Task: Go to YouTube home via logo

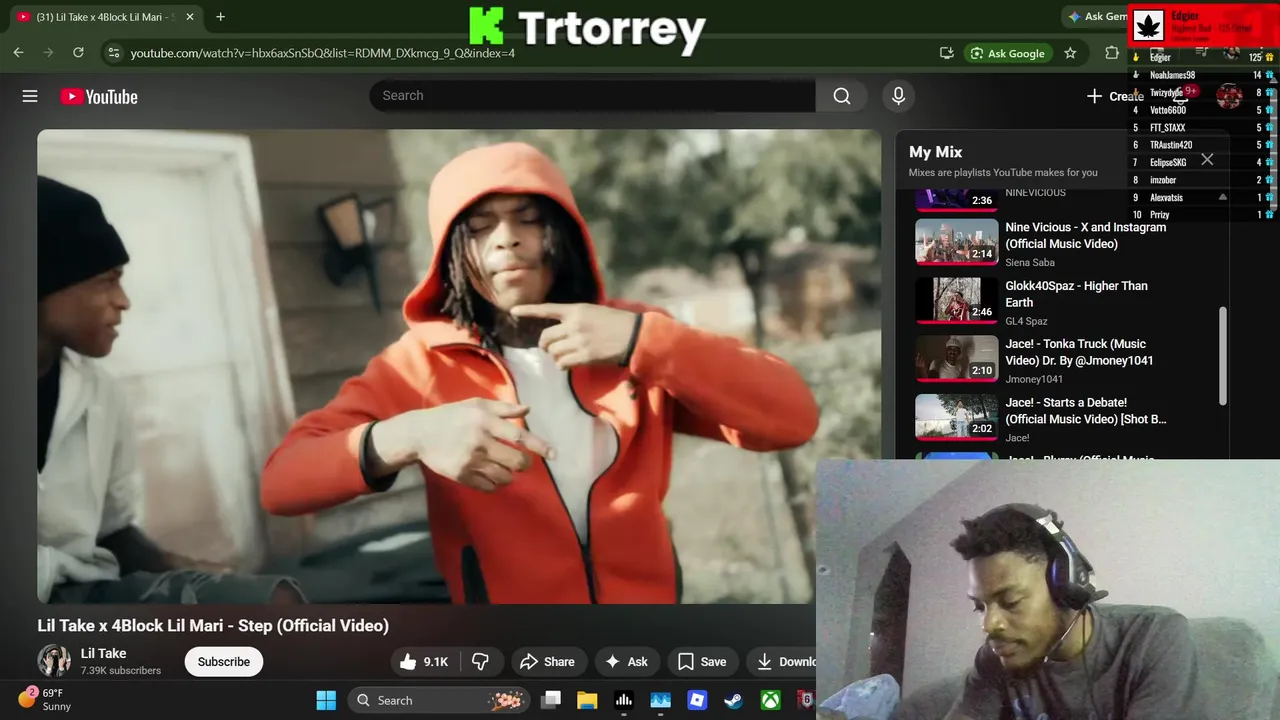Action: coord(99,97)
